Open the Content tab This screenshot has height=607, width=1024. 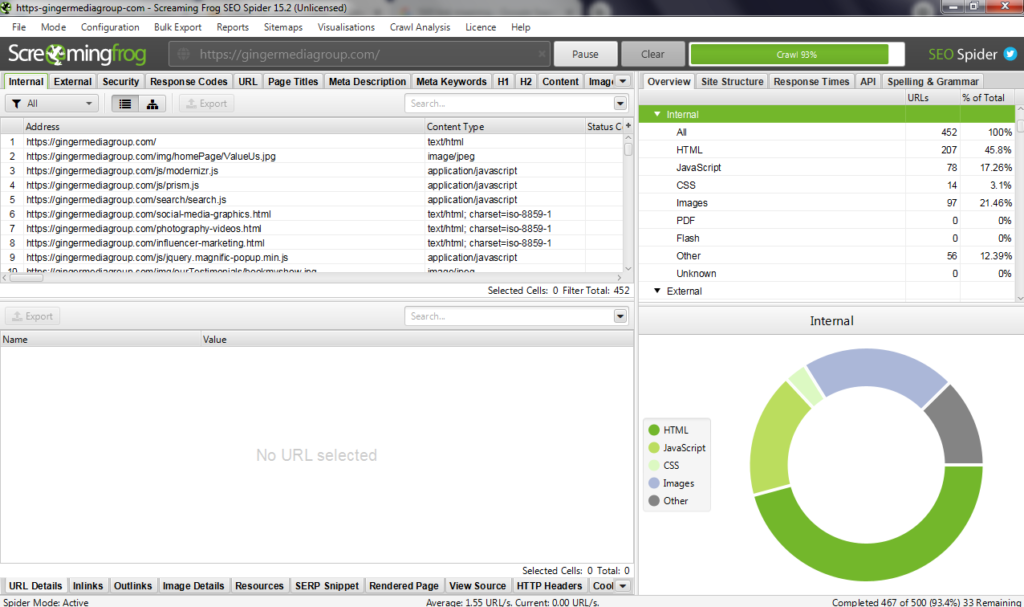[560, 82]
